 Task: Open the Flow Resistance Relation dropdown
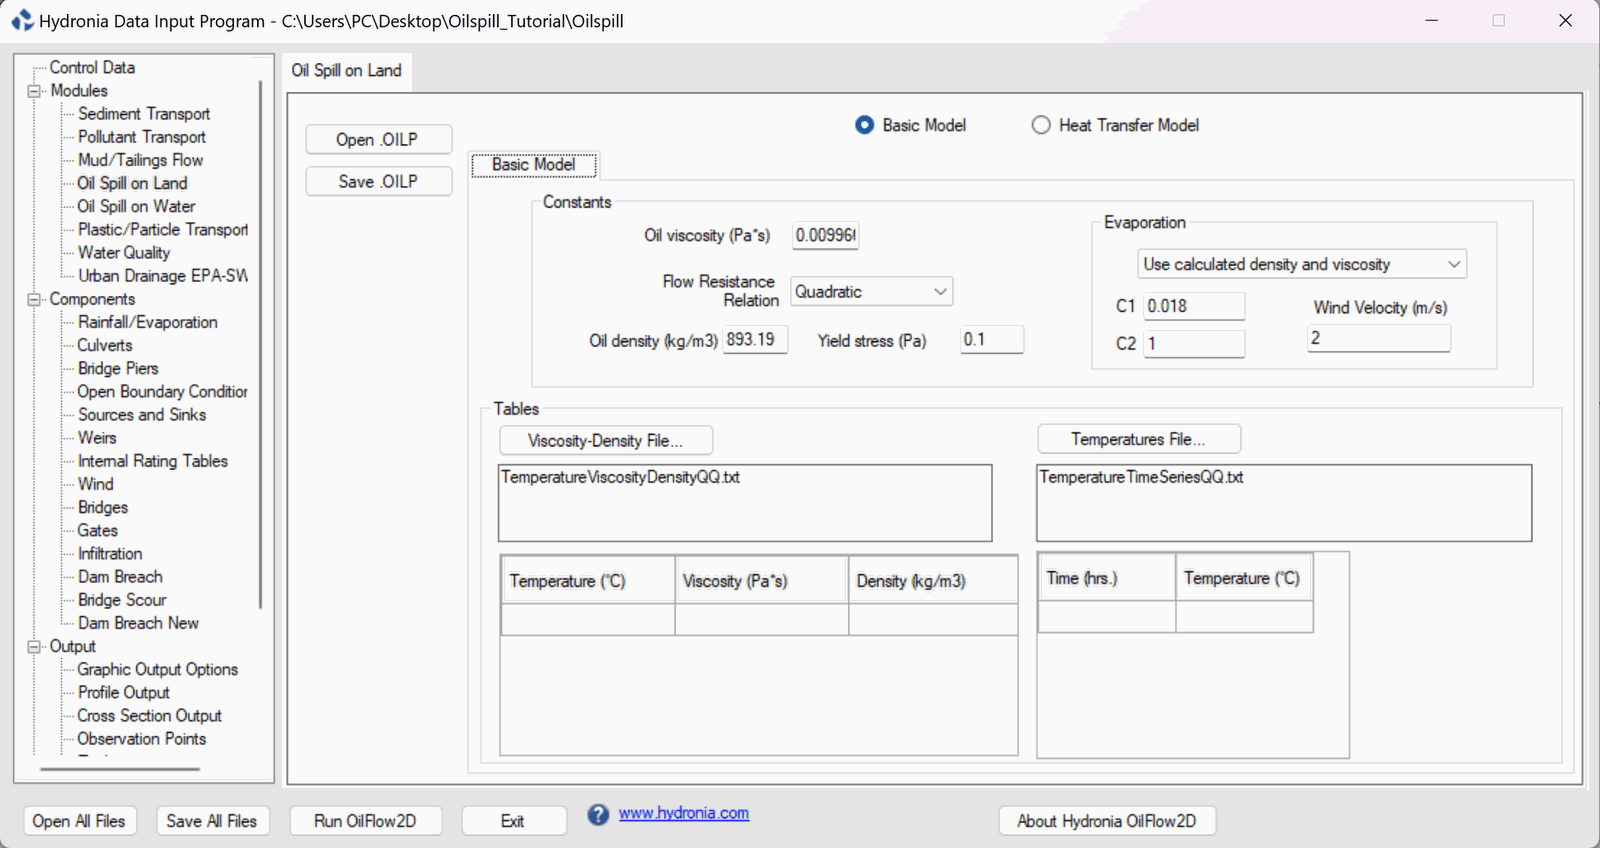[x=871, y=291]
